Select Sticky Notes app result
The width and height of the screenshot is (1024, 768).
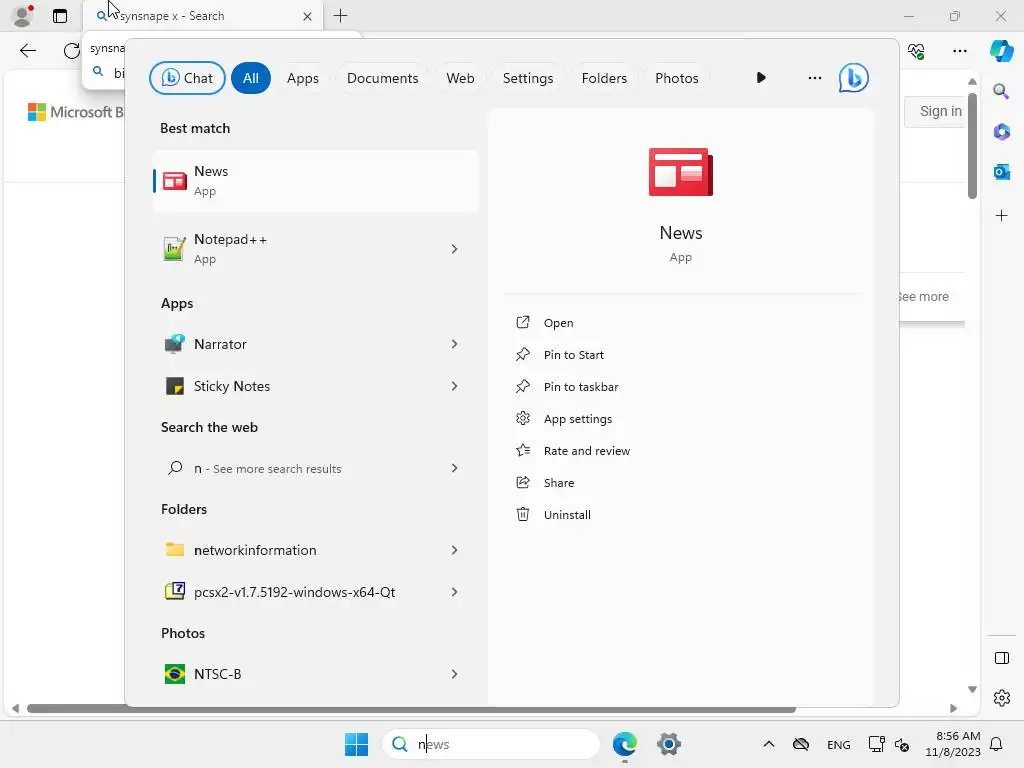coord(315,386)
